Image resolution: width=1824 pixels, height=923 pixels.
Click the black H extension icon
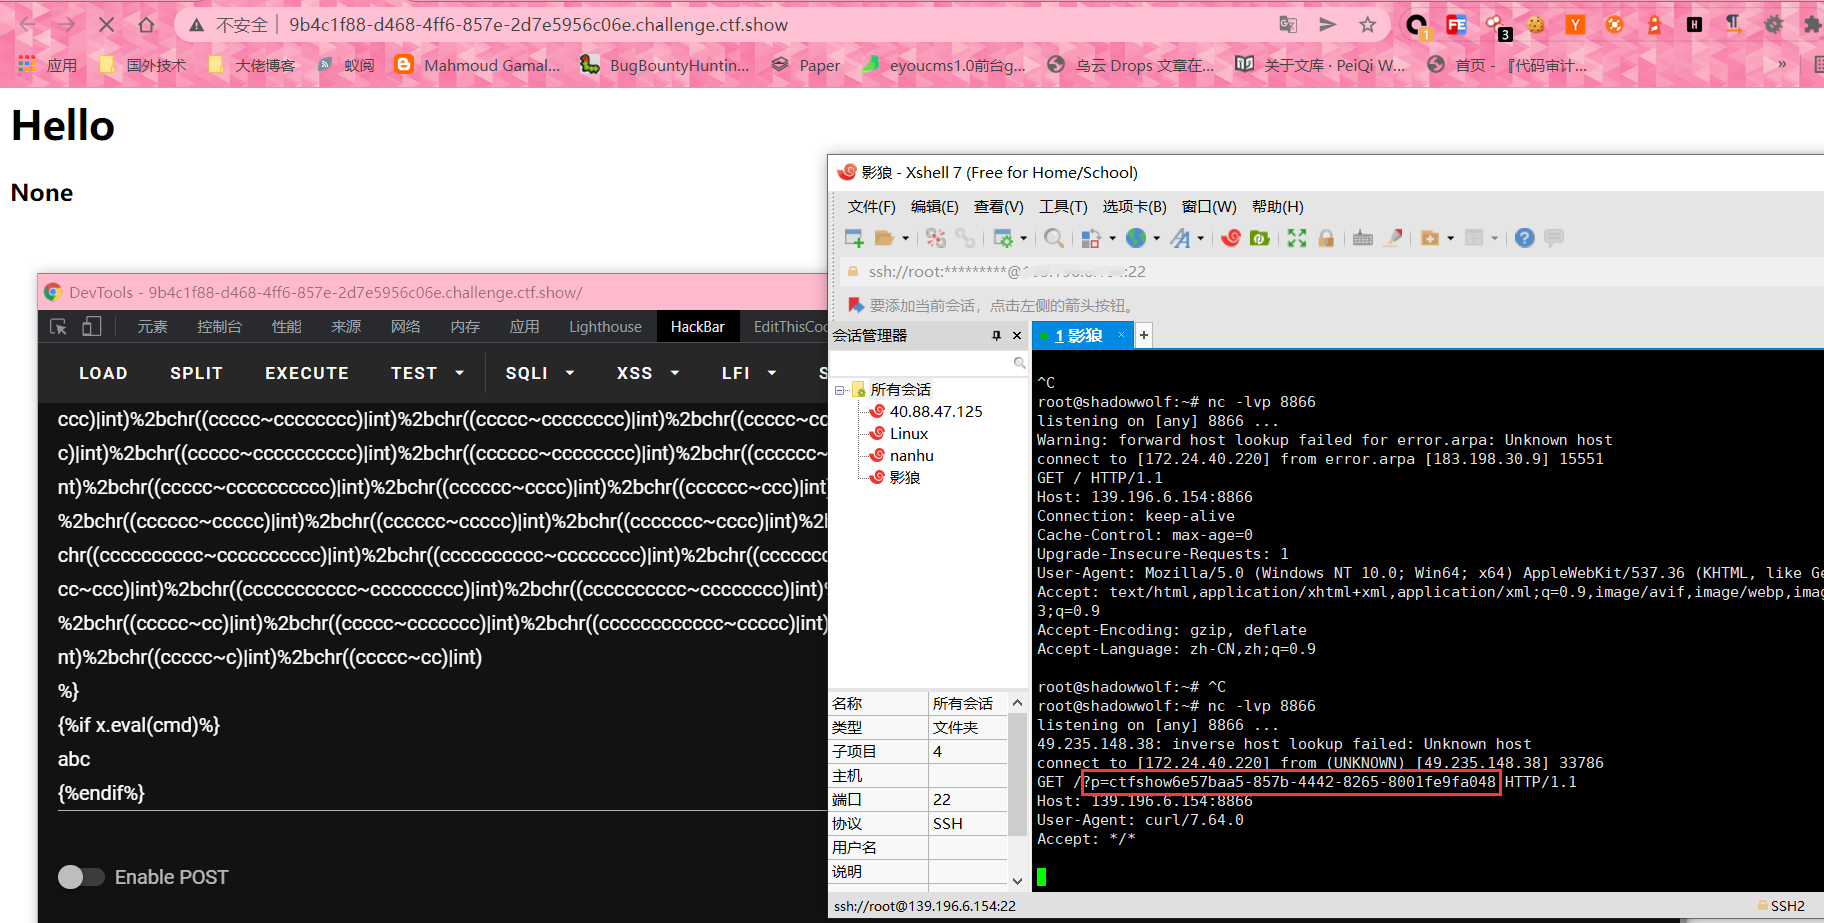click(x=1694, y=25)
